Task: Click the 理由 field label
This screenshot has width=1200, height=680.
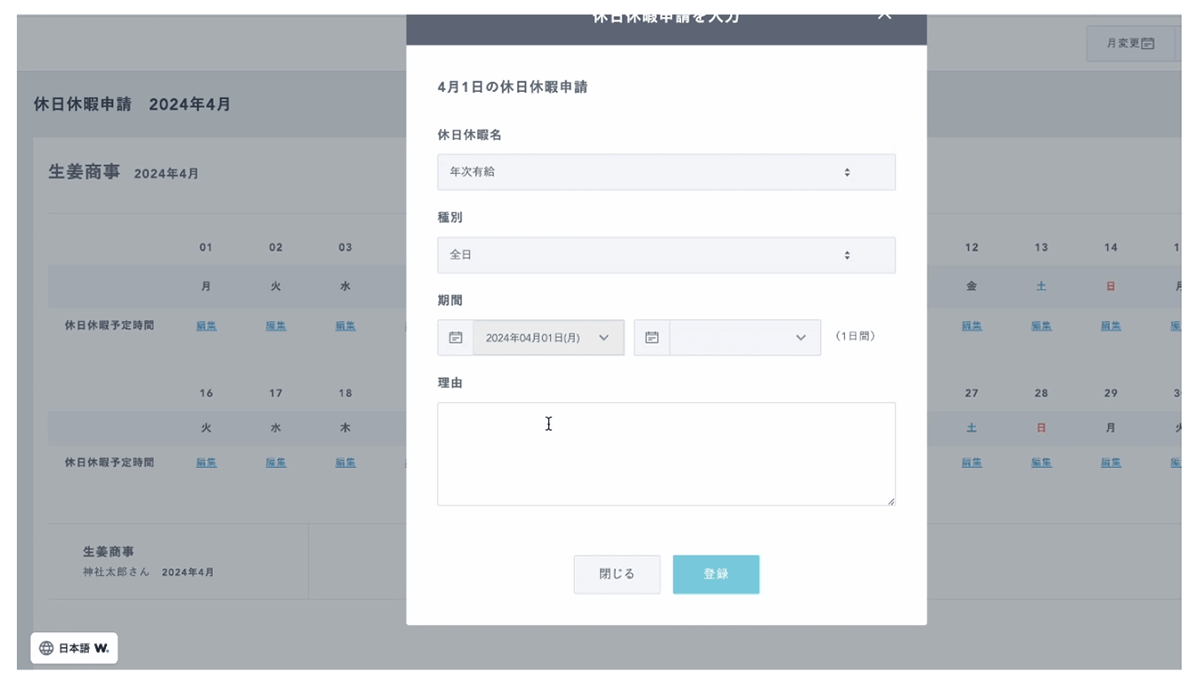Action: click(x=450, y=383)
